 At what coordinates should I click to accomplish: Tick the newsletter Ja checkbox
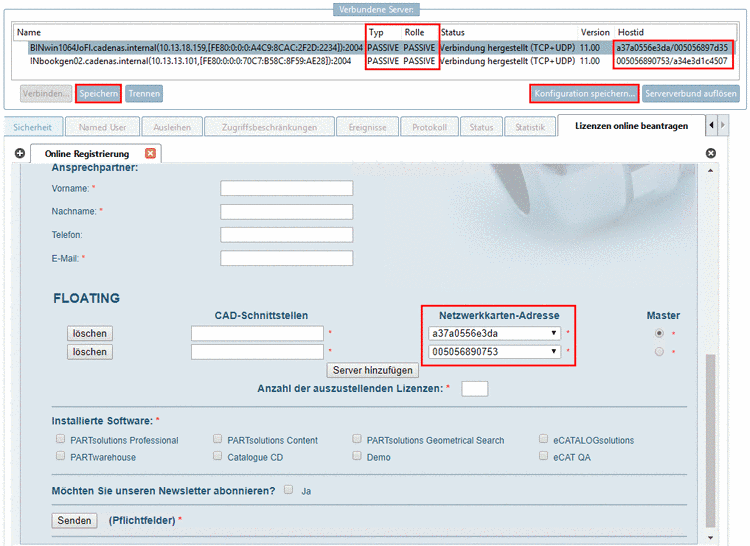pyautogui.click(x=288, y=490)
